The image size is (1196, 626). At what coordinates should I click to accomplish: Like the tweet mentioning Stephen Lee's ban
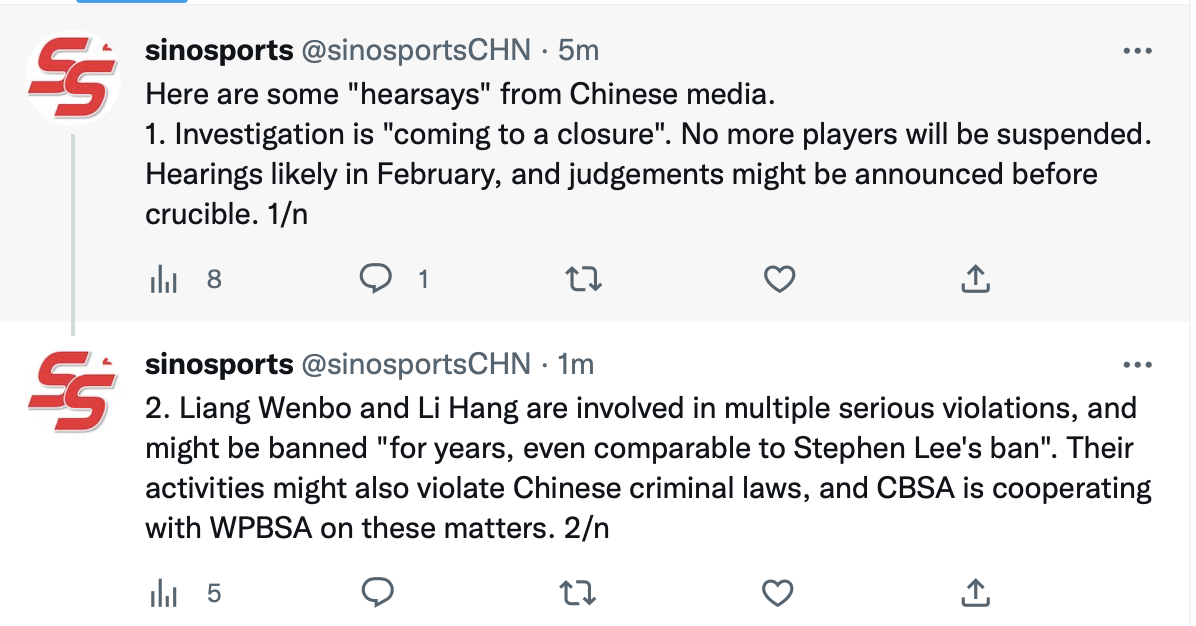(x=779, y=594)
